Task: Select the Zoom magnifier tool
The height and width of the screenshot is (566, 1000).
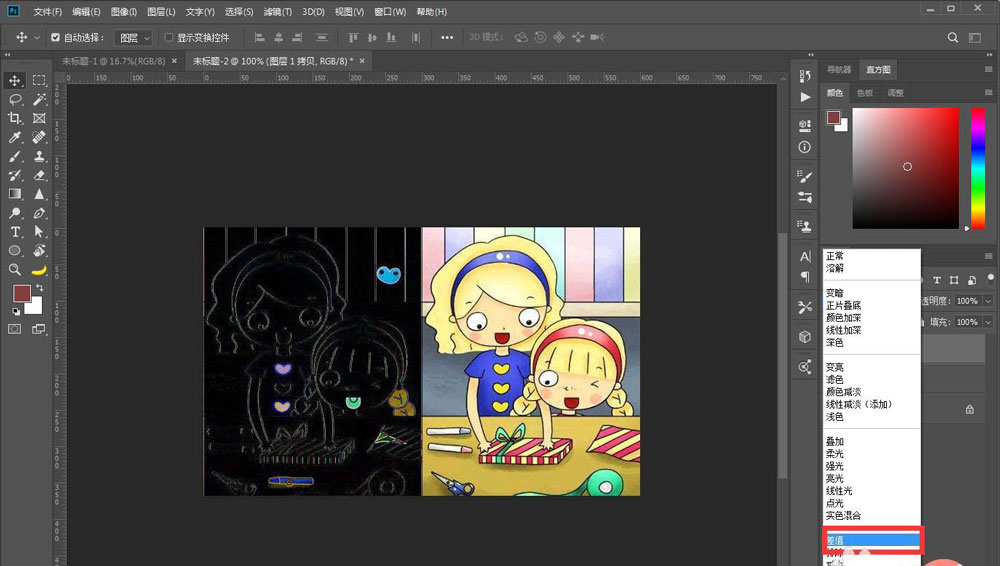Action: 15,270
